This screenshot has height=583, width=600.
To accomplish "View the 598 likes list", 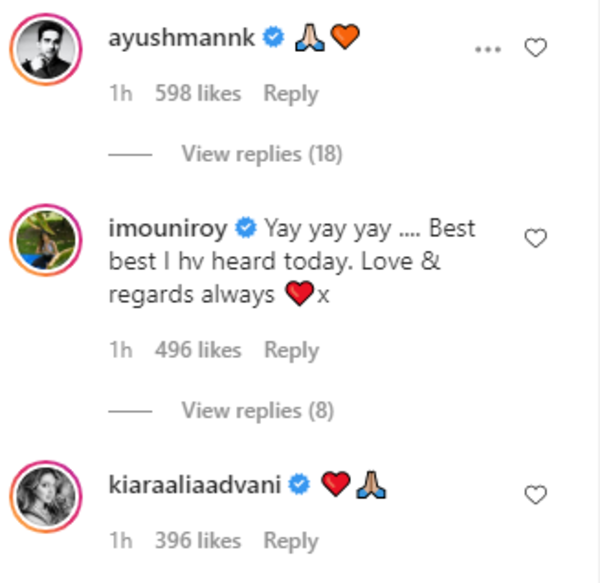I will point(198,94).
